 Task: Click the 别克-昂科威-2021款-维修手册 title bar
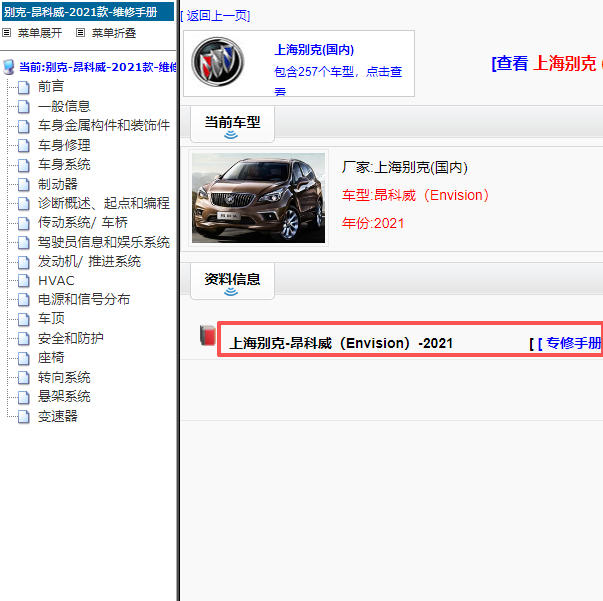coord(88,12)
